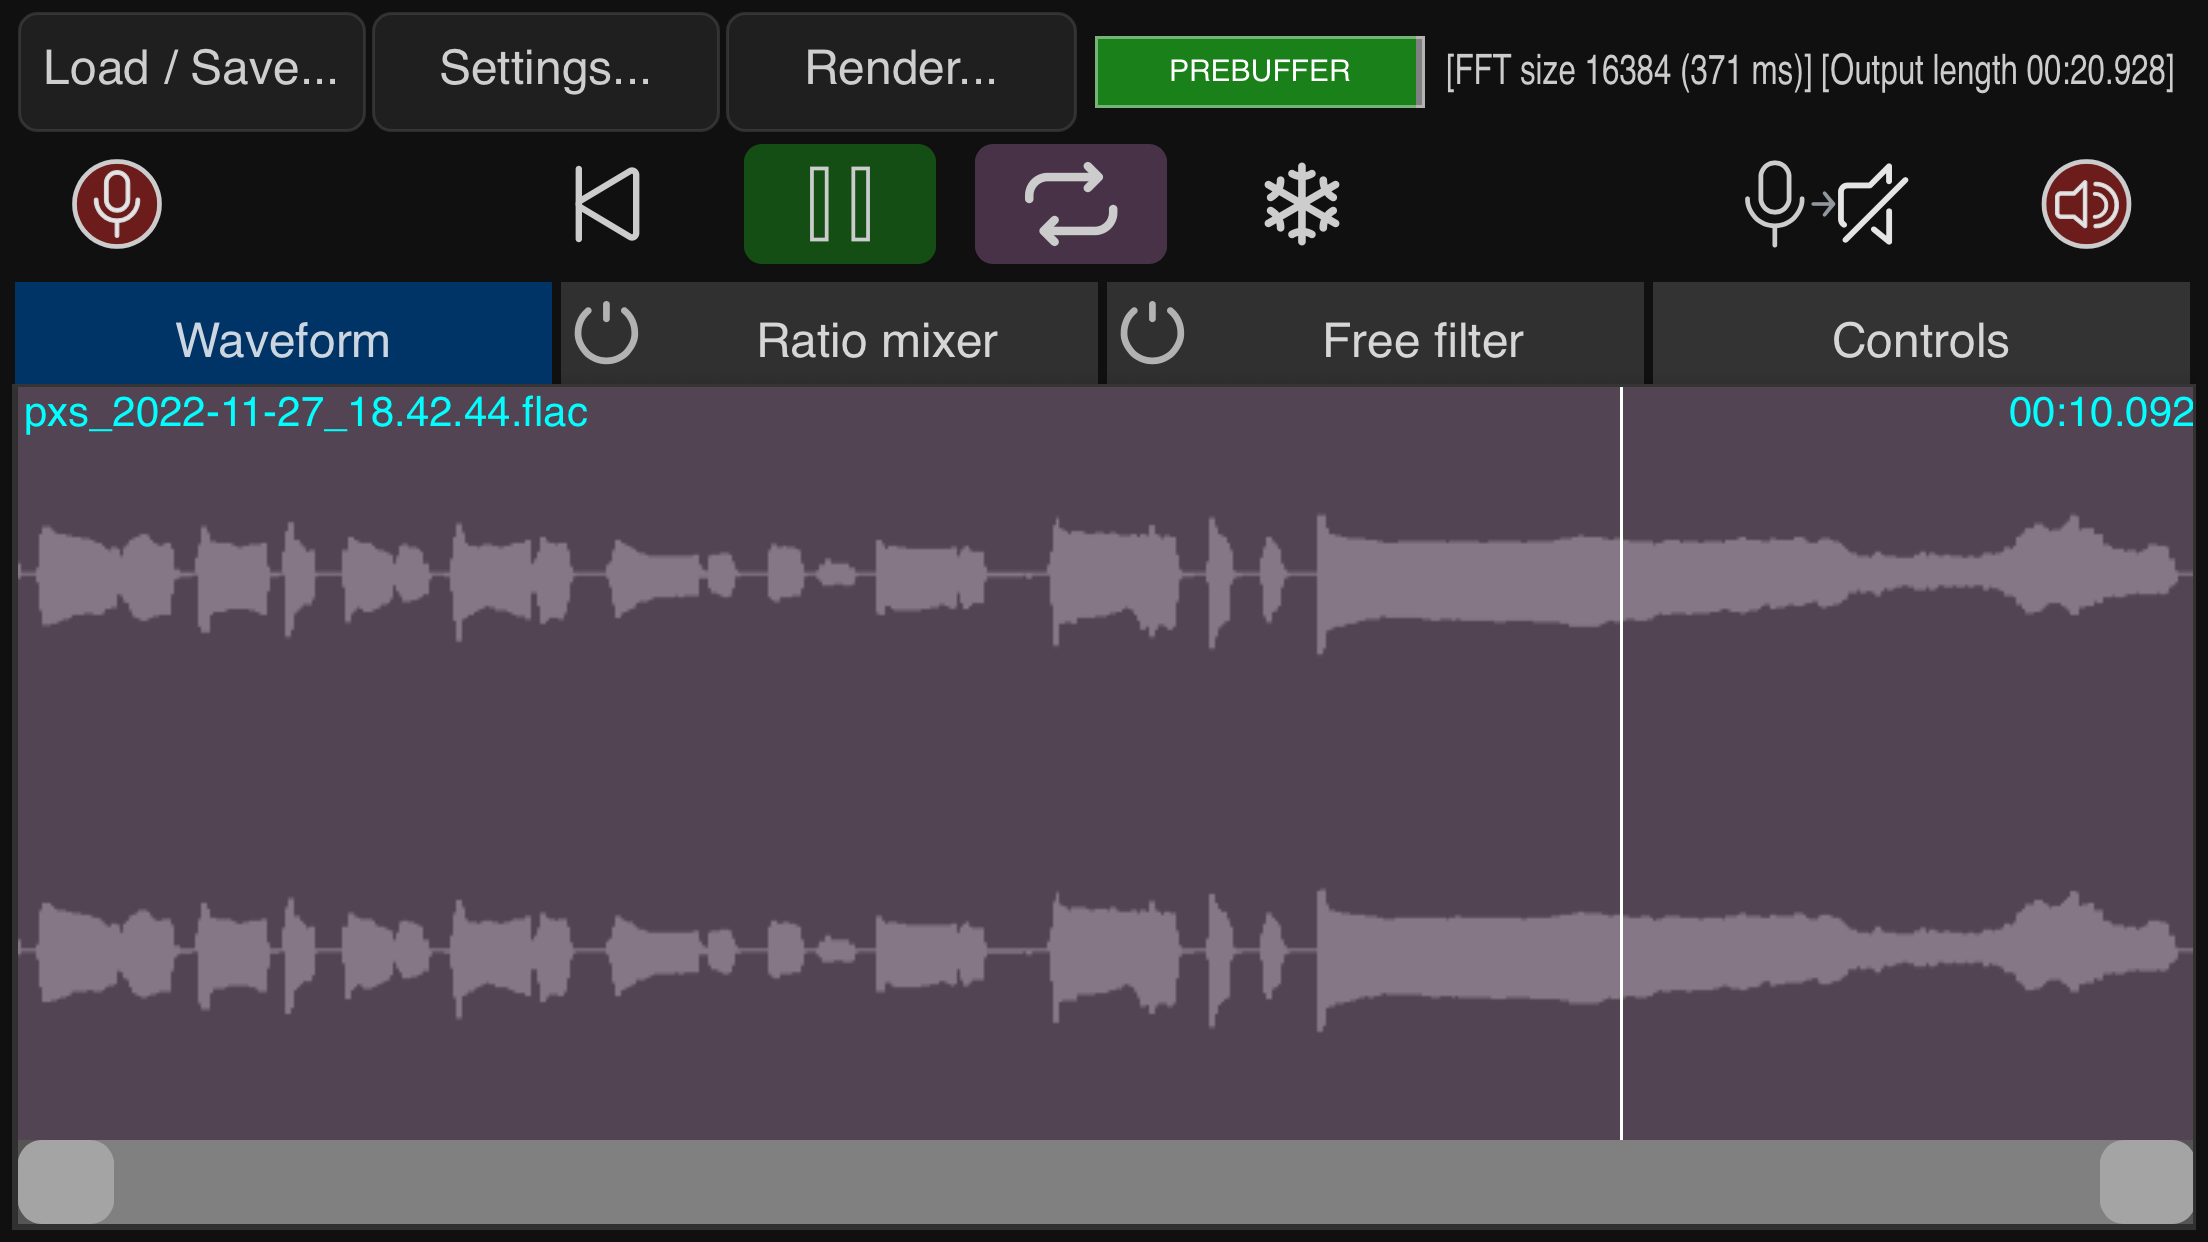Activate the freeze snowflake icon
Image resolution: width=2208 pixels, height=1242 pixels.
pos(1301,204)
